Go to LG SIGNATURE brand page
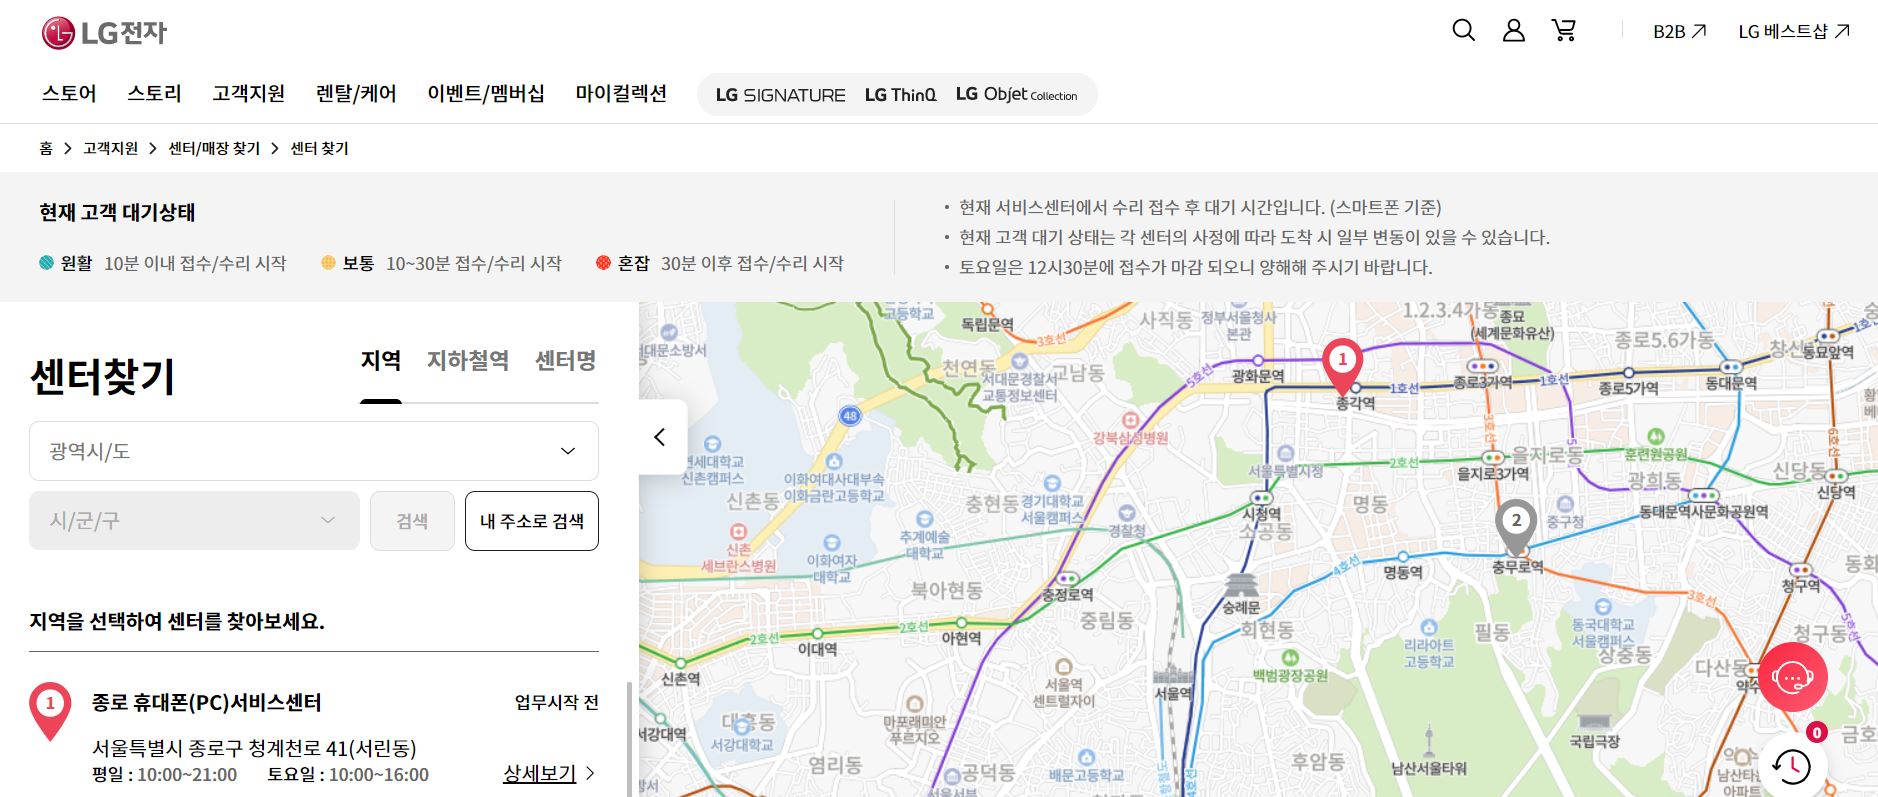1878x797 pixels. coord(780,95)
